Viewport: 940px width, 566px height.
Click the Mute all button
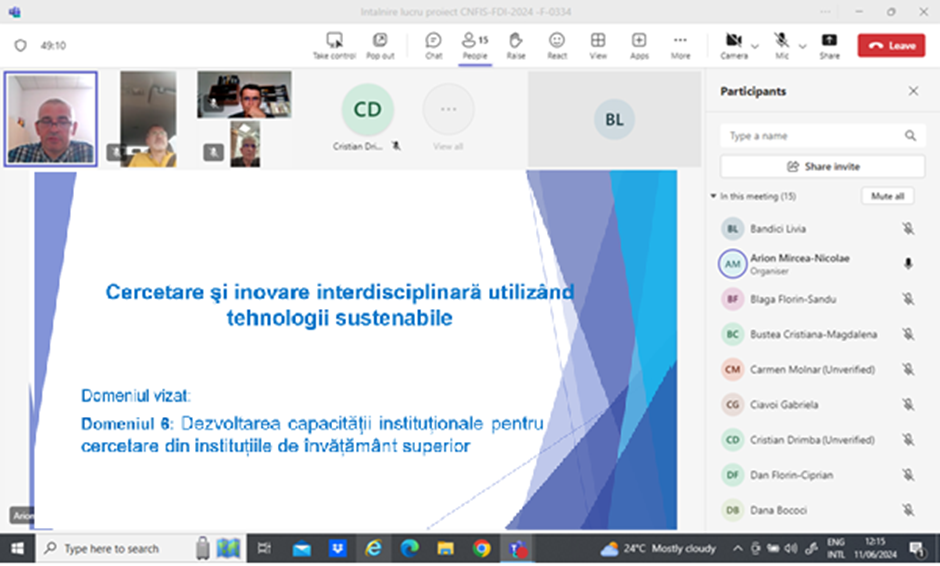887,197
